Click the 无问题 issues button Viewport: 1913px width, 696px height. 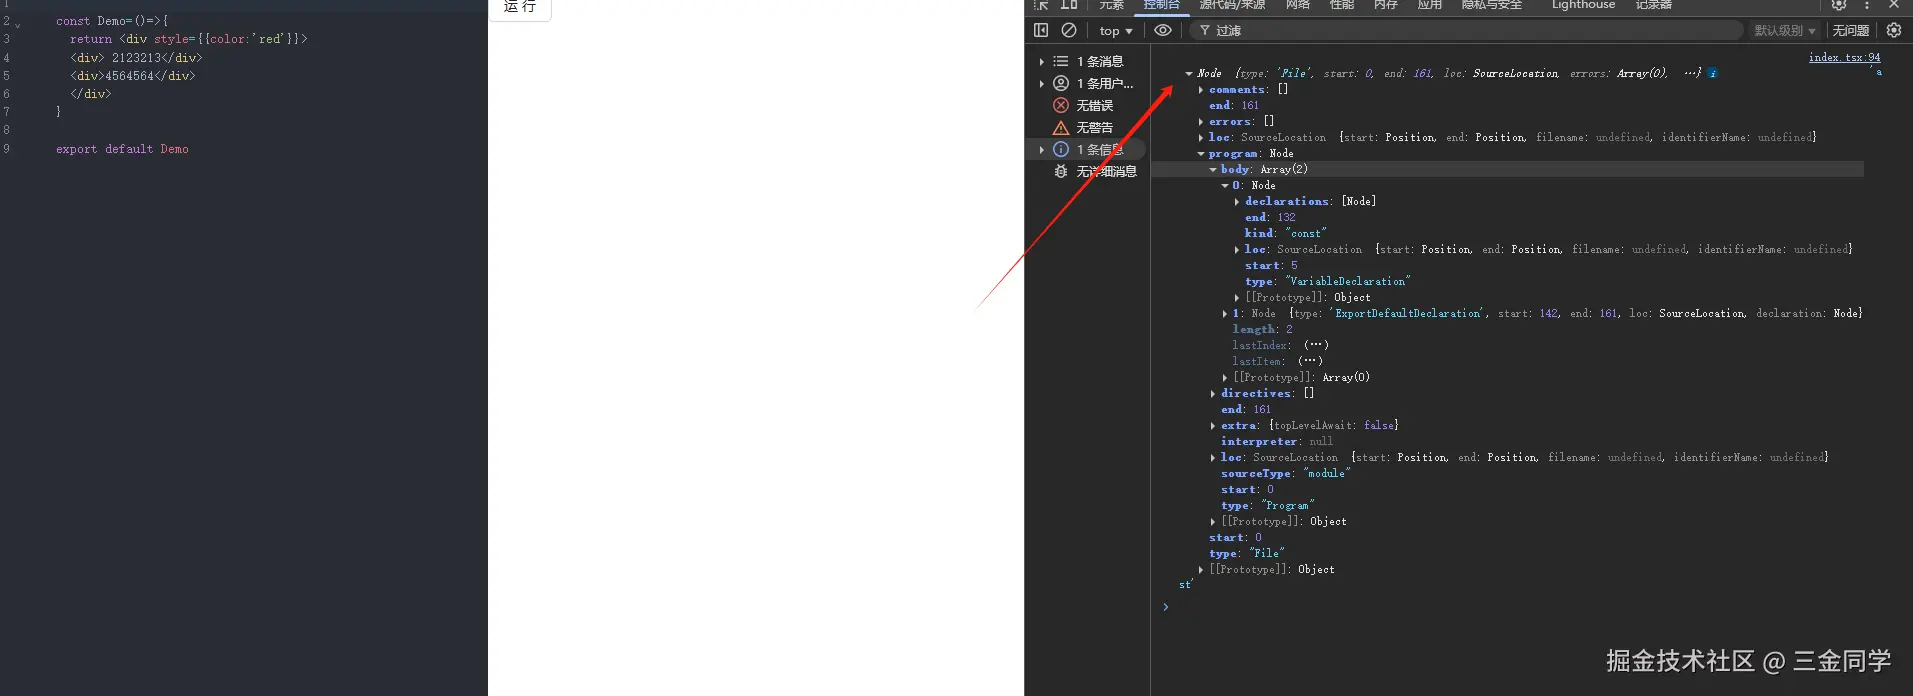tap(1850, 31)
